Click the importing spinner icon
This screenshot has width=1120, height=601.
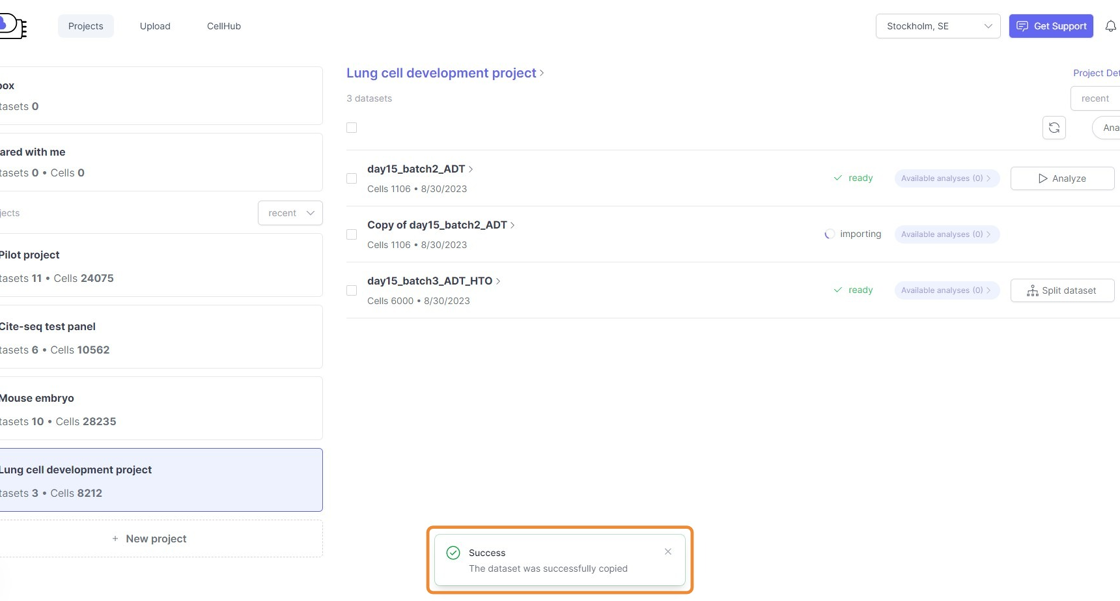tap(829, 234)
